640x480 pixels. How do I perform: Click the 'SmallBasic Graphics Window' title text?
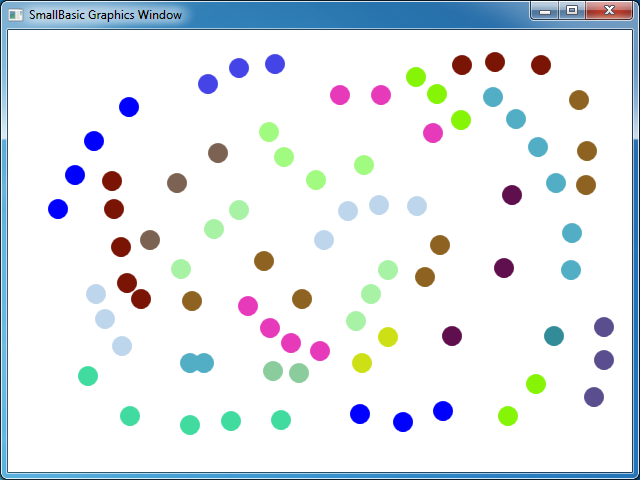105,15
